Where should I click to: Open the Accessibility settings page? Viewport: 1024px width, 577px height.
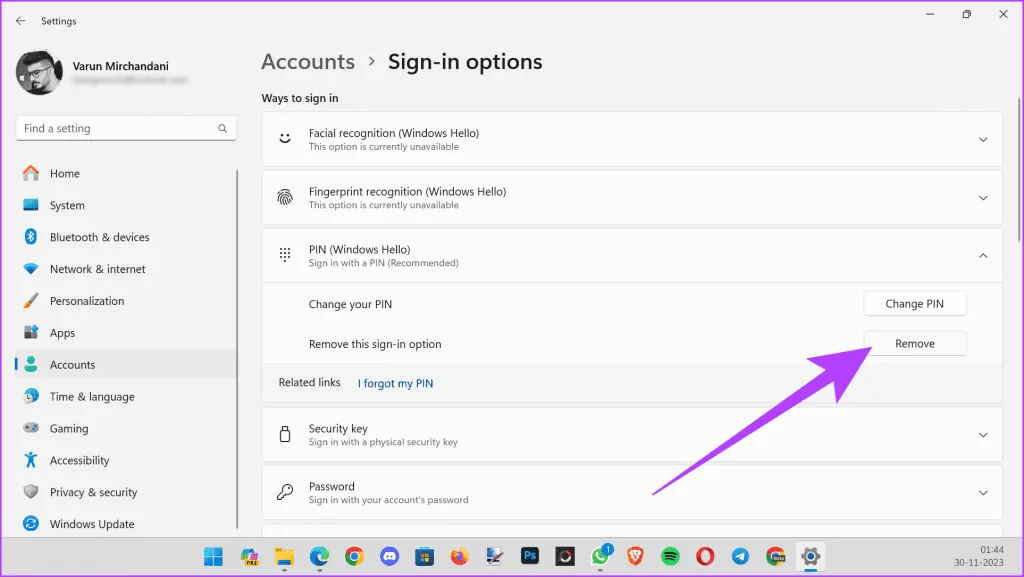tap(79, 460)
